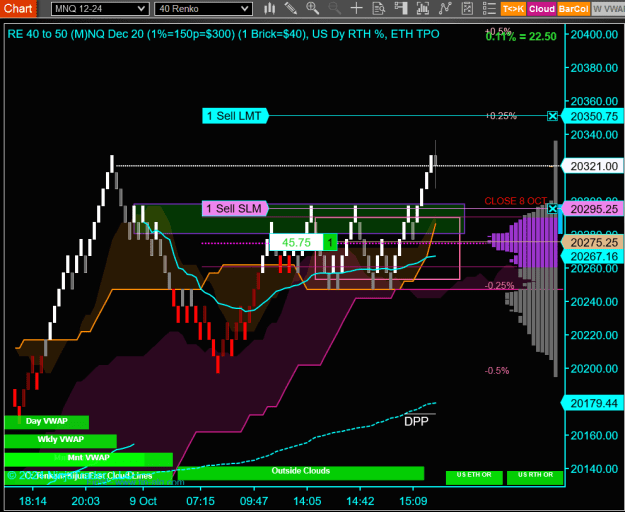Click the 14:42 time axis label
The width and height of the screenshot is (625, 512).
[361, 501]
